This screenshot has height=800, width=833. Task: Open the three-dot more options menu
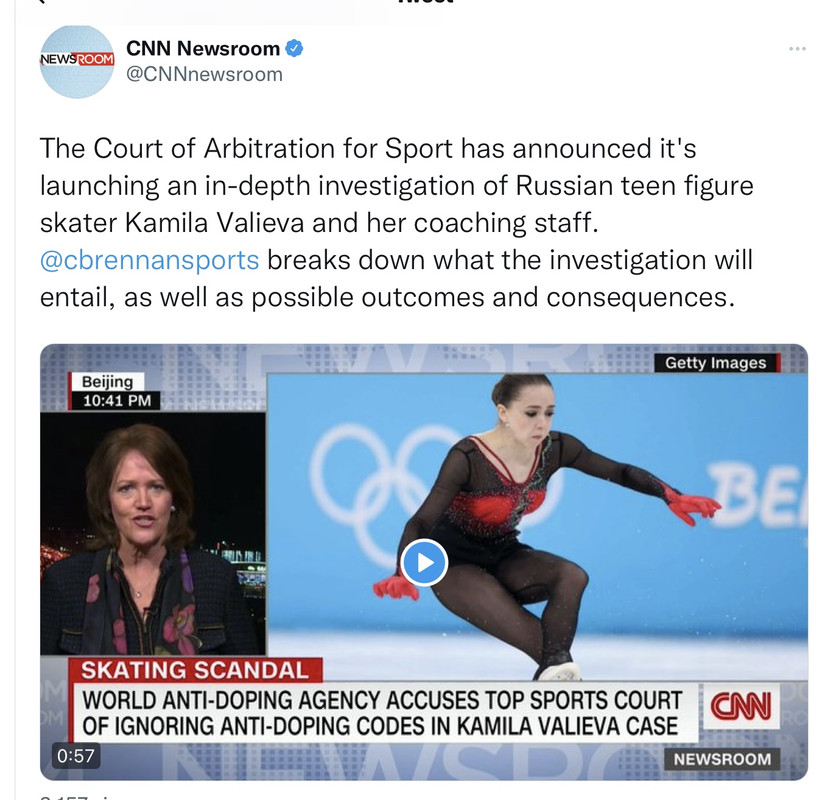point(797,49)
